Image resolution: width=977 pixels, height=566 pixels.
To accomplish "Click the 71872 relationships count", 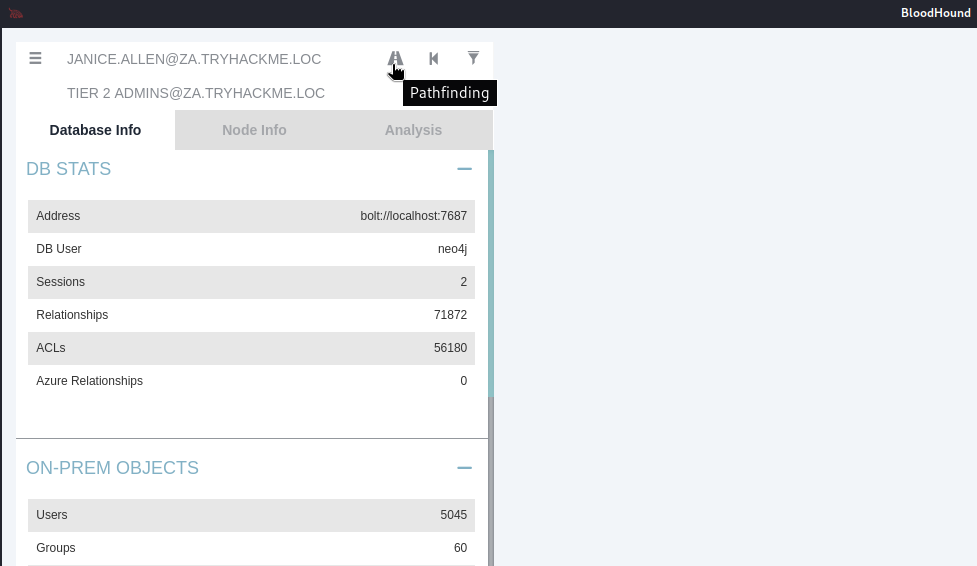I will (450, 315).
